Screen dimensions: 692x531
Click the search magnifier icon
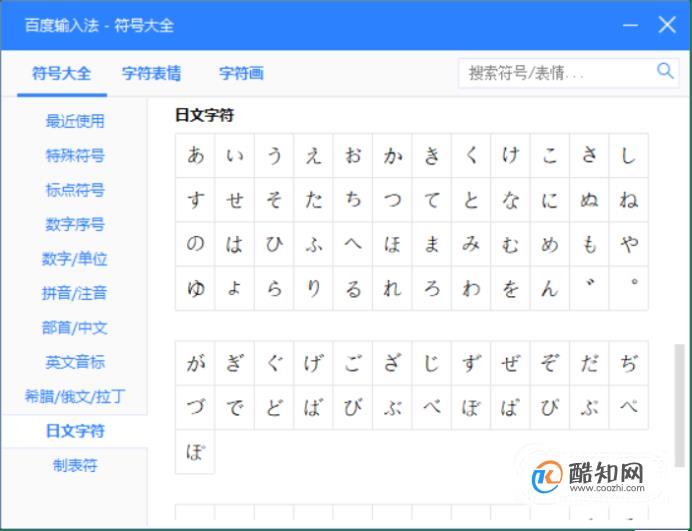(665, 71)
